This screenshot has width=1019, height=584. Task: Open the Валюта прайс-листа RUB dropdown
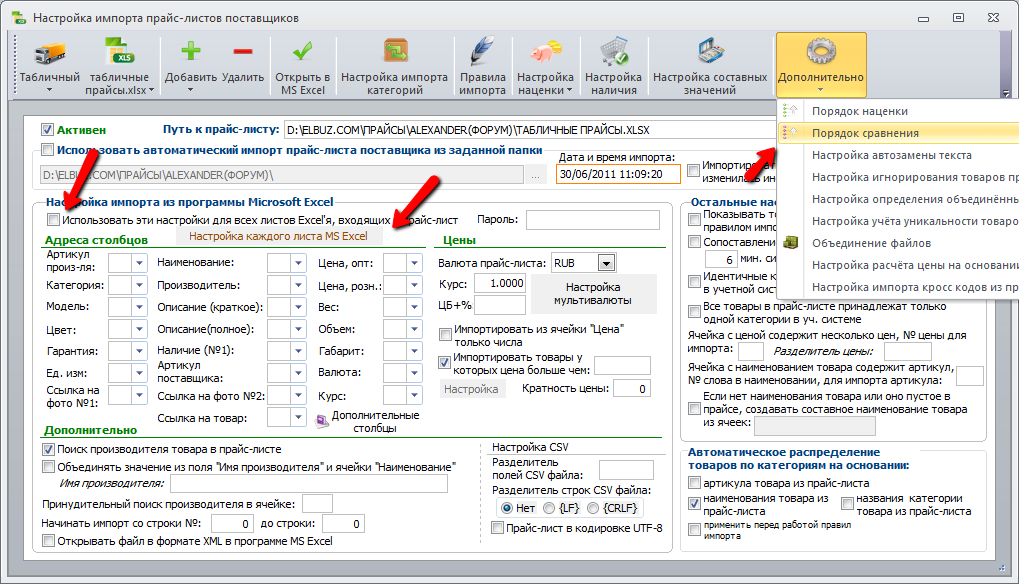606,263
